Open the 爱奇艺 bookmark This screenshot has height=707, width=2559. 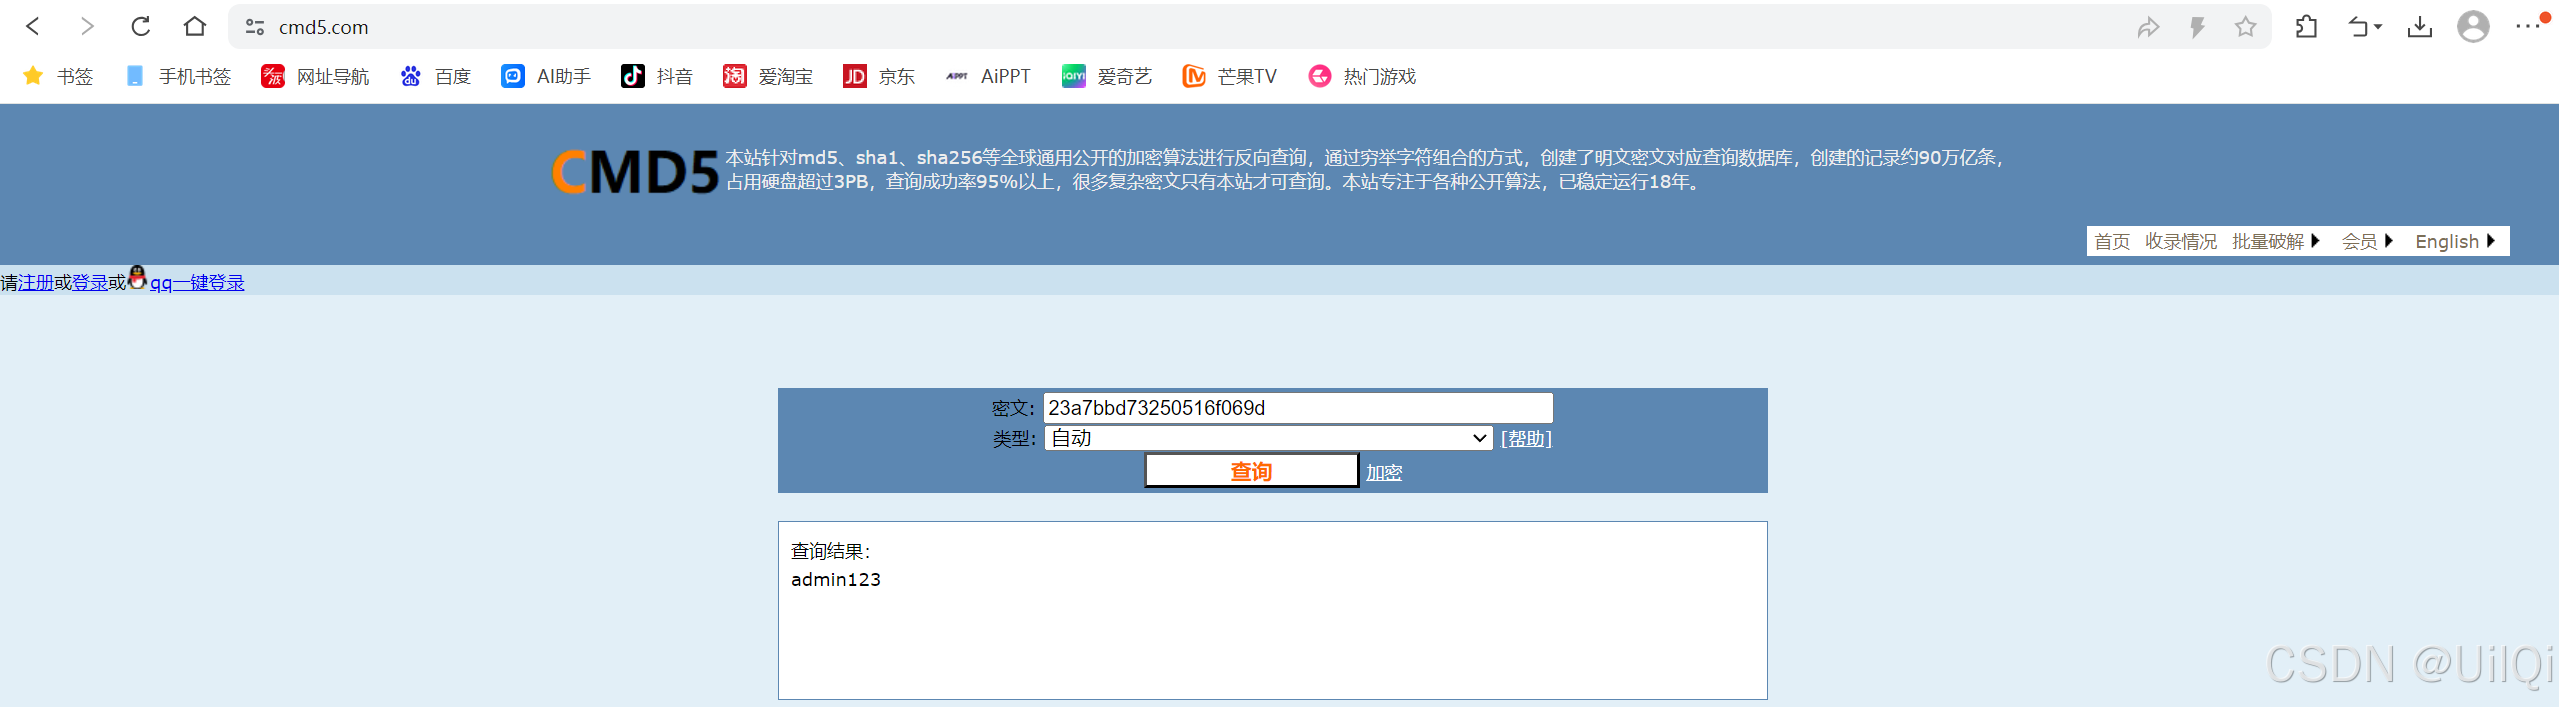(x=1107, y=76)
